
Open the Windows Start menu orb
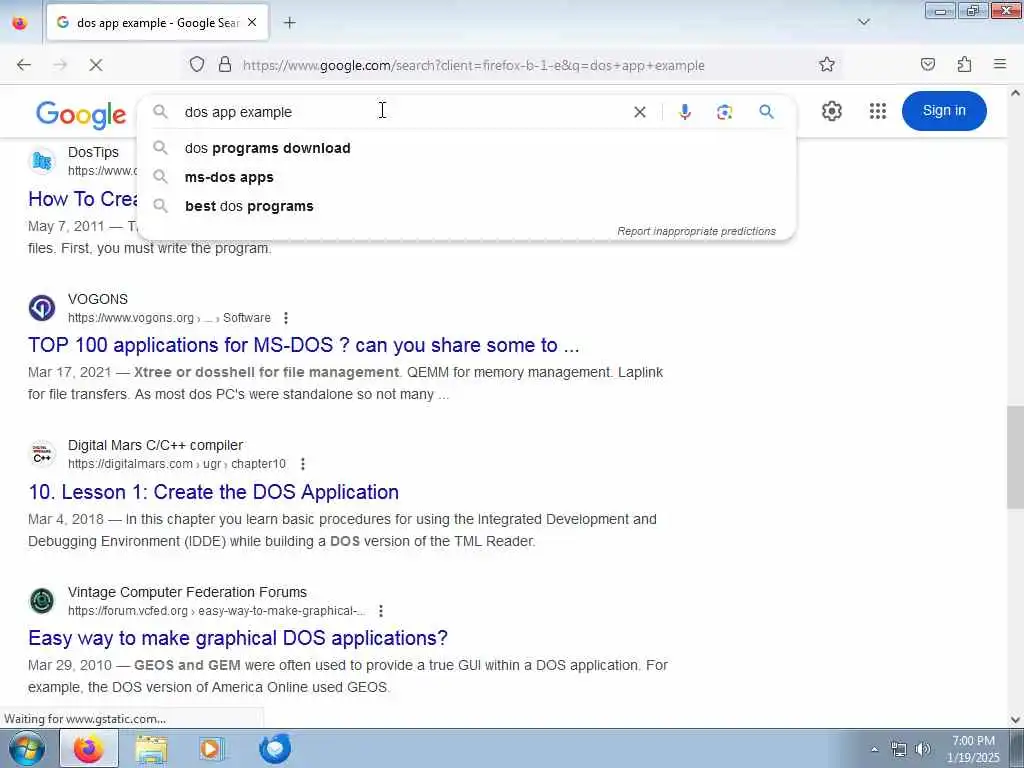tap(27, 749)
